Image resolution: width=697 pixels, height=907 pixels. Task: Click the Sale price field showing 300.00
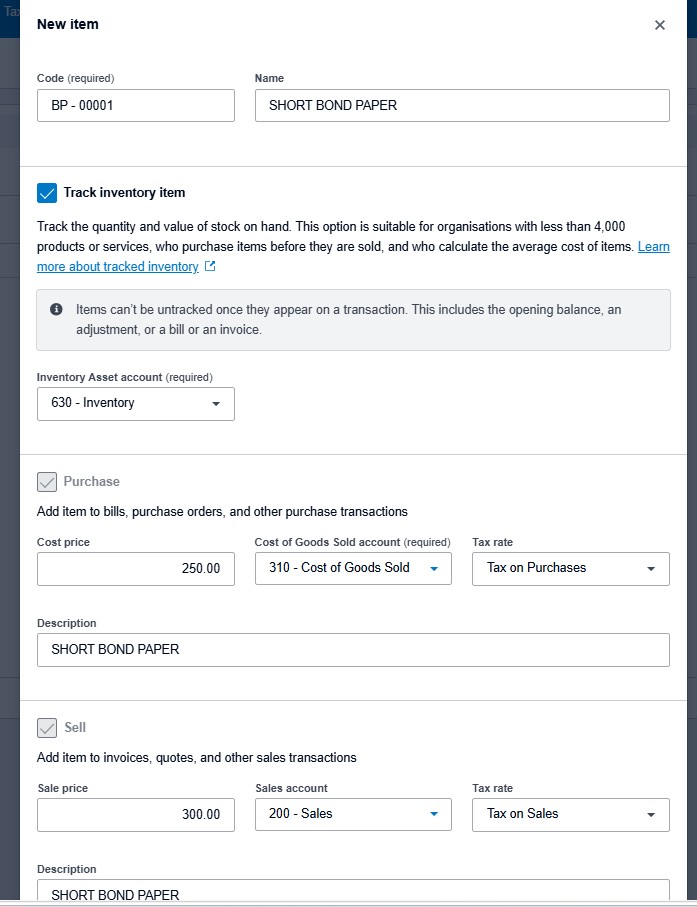click(x=136, y=814)
